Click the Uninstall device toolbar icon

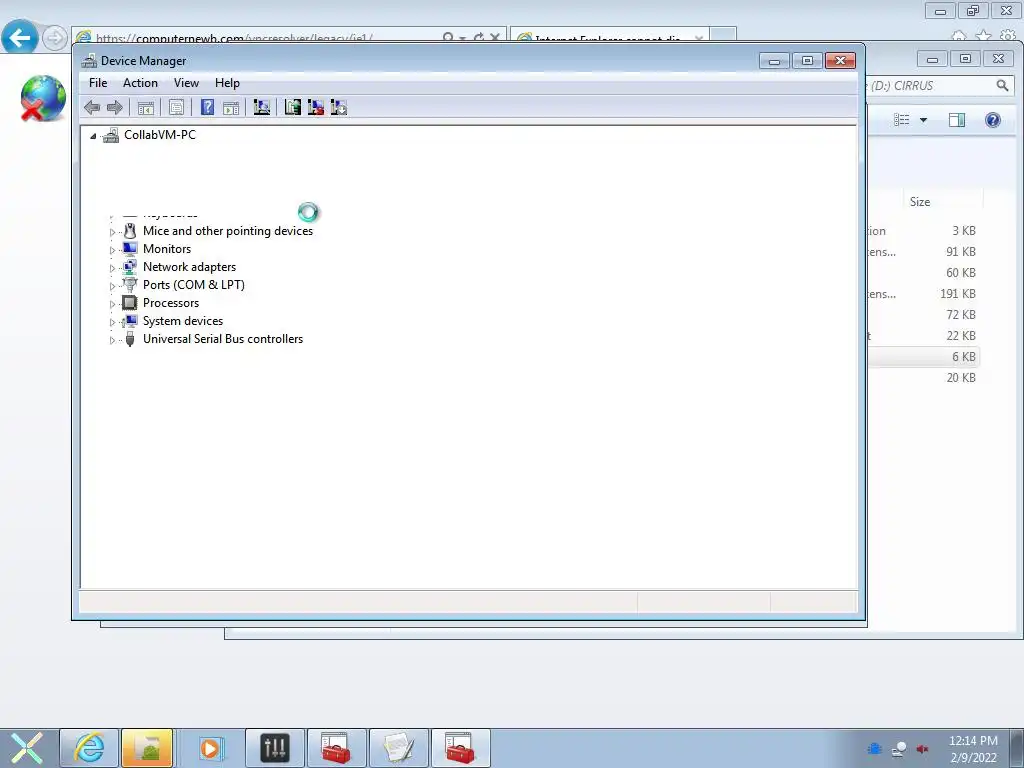(x=316, y=107)
